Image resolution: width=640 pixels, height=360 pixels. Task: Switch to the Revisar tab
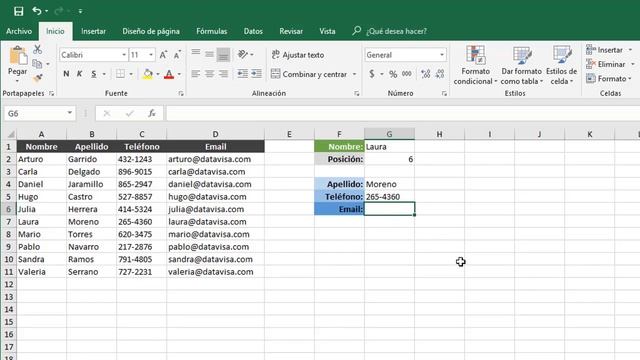point(291,31)
